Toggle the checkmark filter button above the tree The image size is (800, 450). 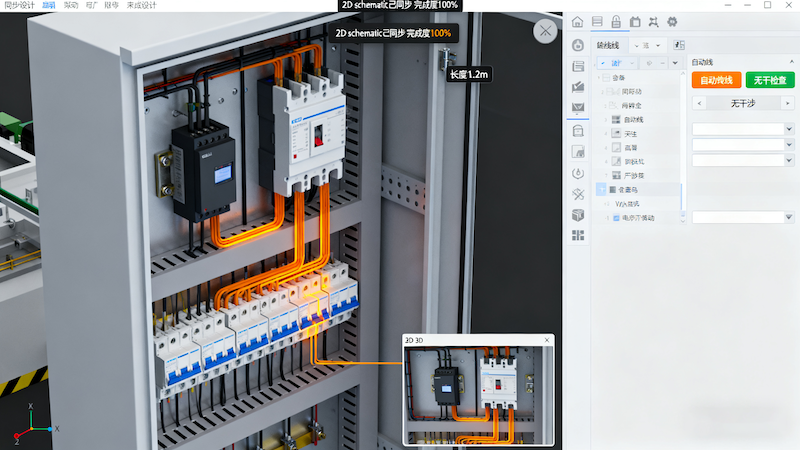603,62
